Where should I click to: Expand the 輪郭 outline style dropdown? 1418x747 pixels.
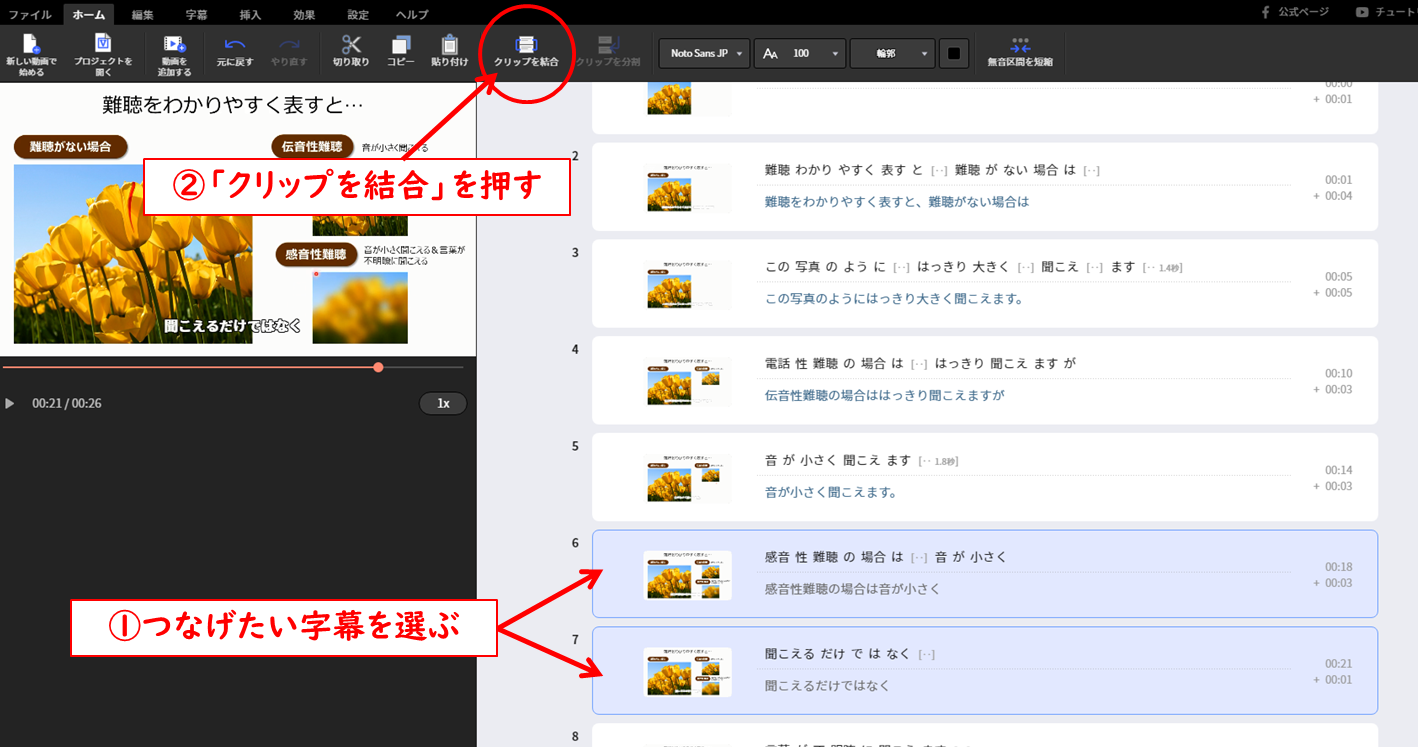pyautogui.click(x=893, y=53)
